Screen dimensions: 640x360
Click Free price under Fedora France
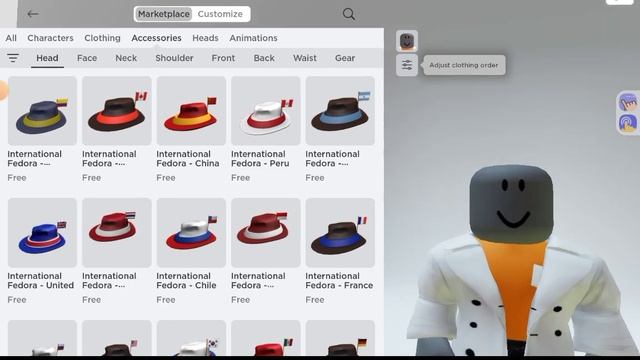[315, 300]
